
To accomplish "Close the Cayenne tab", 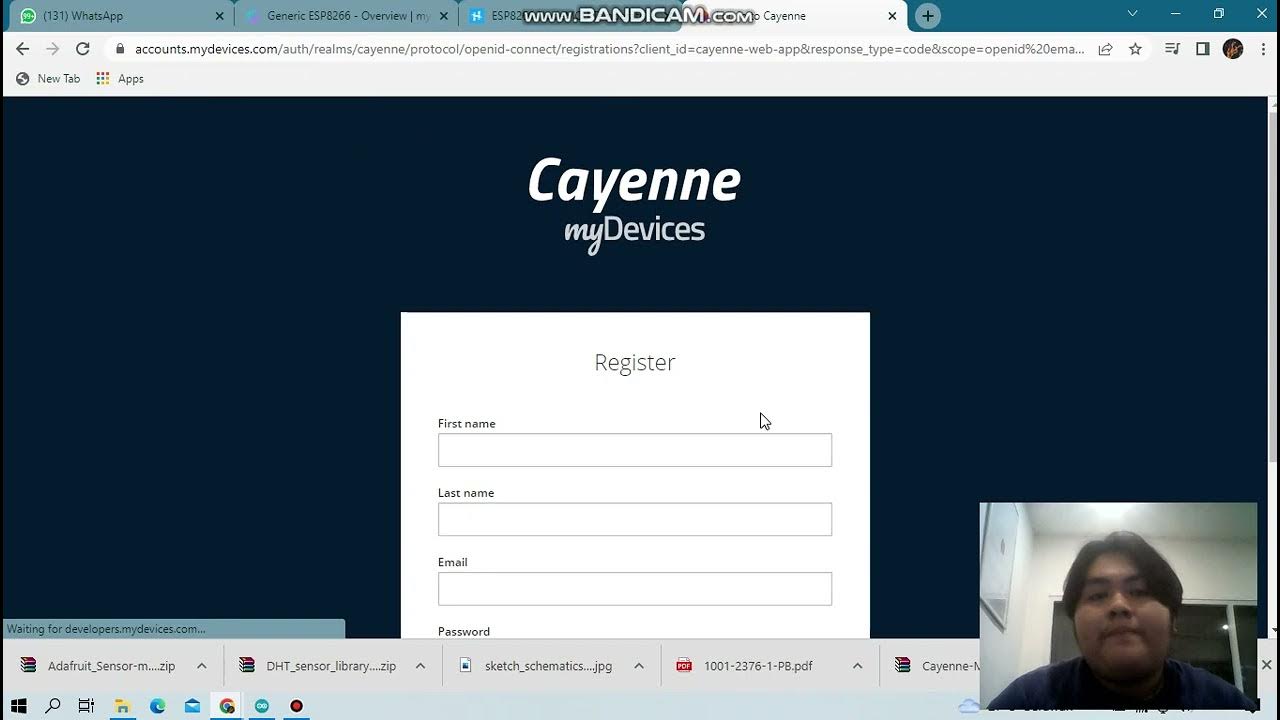I will (x=892, y=16).
